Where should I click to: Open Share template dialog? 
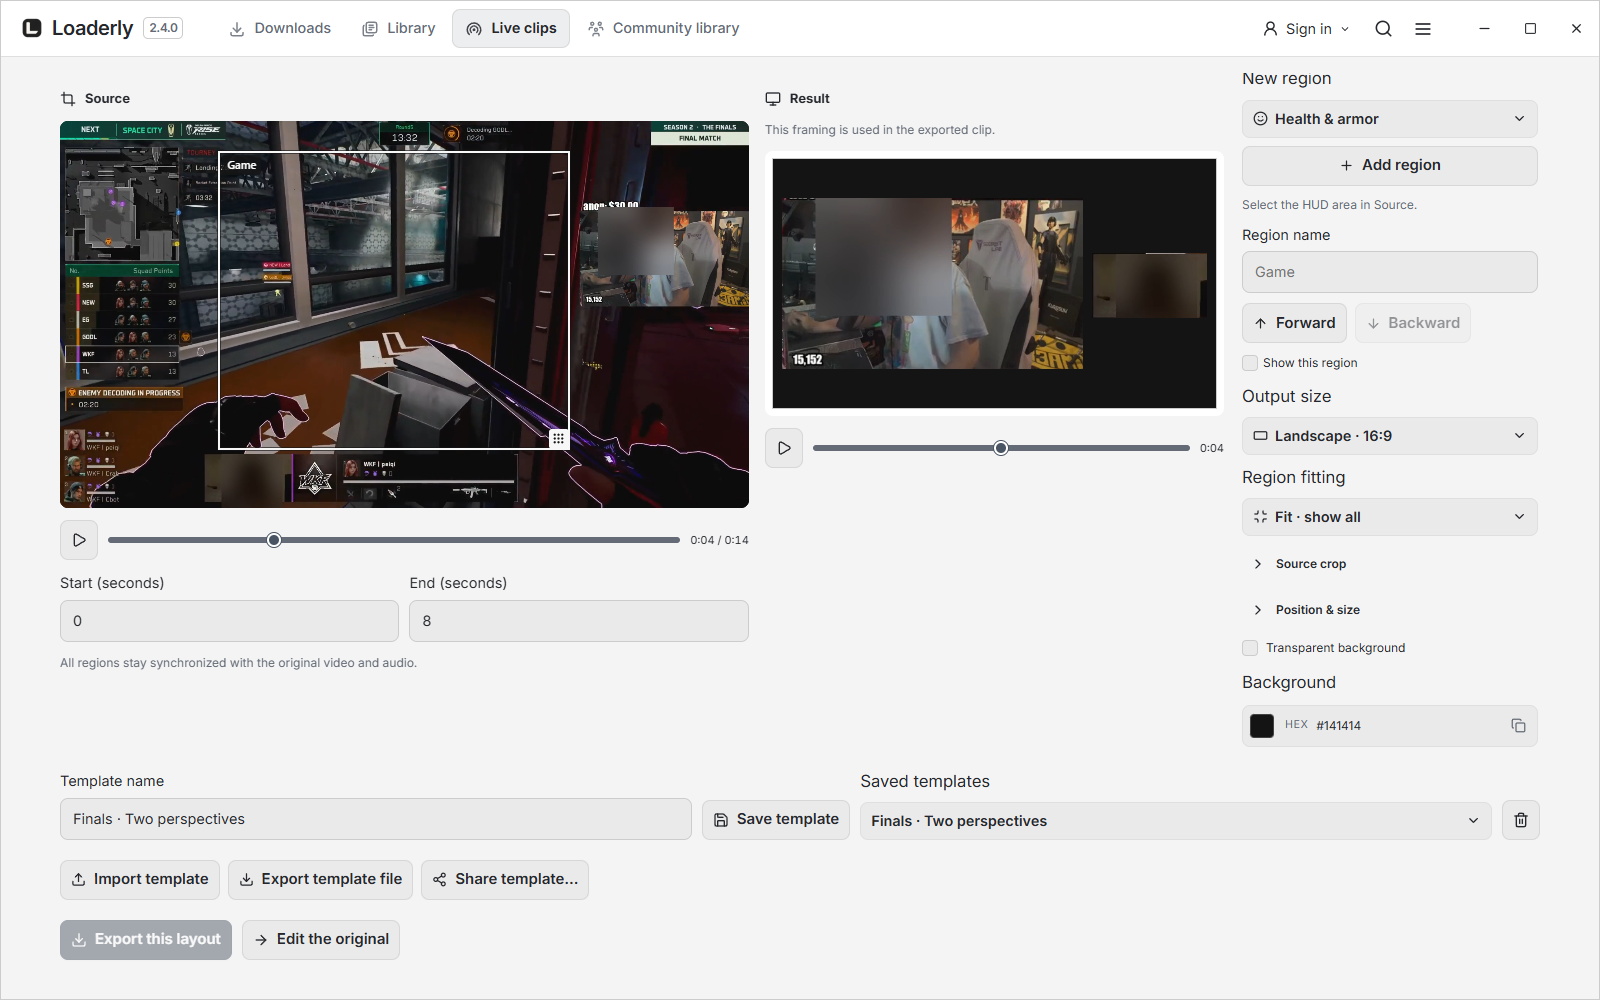(505, 880)
